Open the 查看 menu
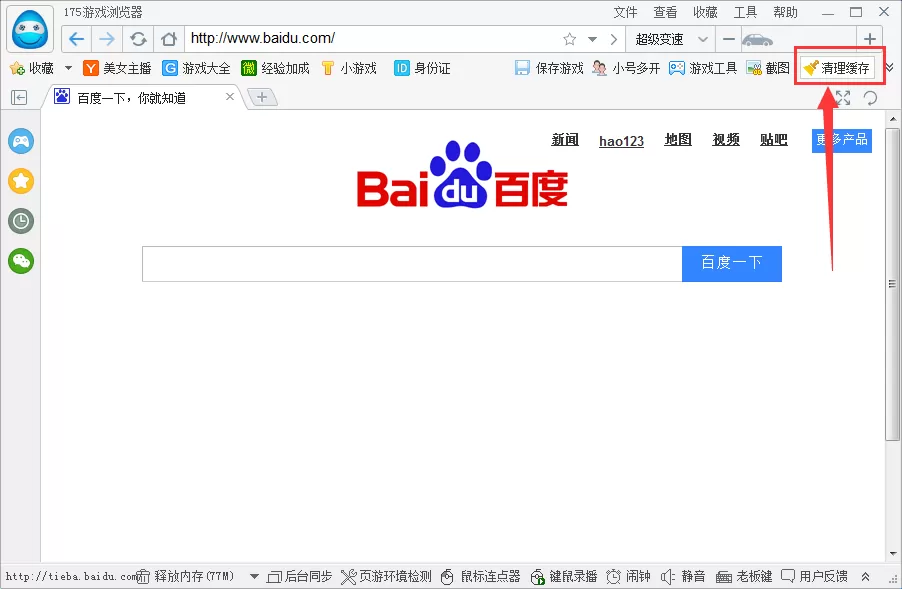The width and height of the screenshot is (902, 589). point(666,12)
